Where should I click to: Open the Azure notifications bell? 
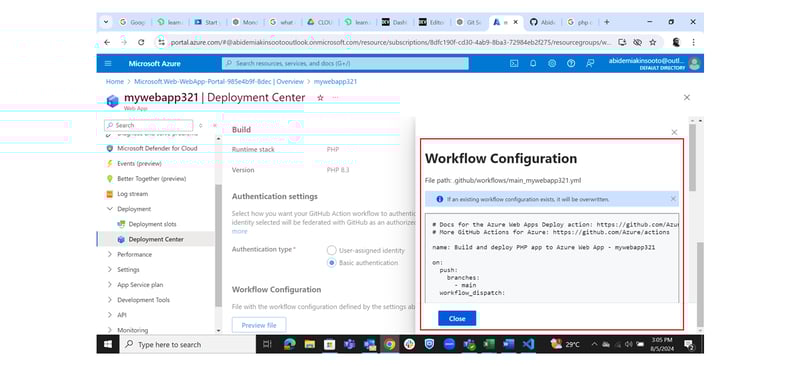tap(533, 64)
